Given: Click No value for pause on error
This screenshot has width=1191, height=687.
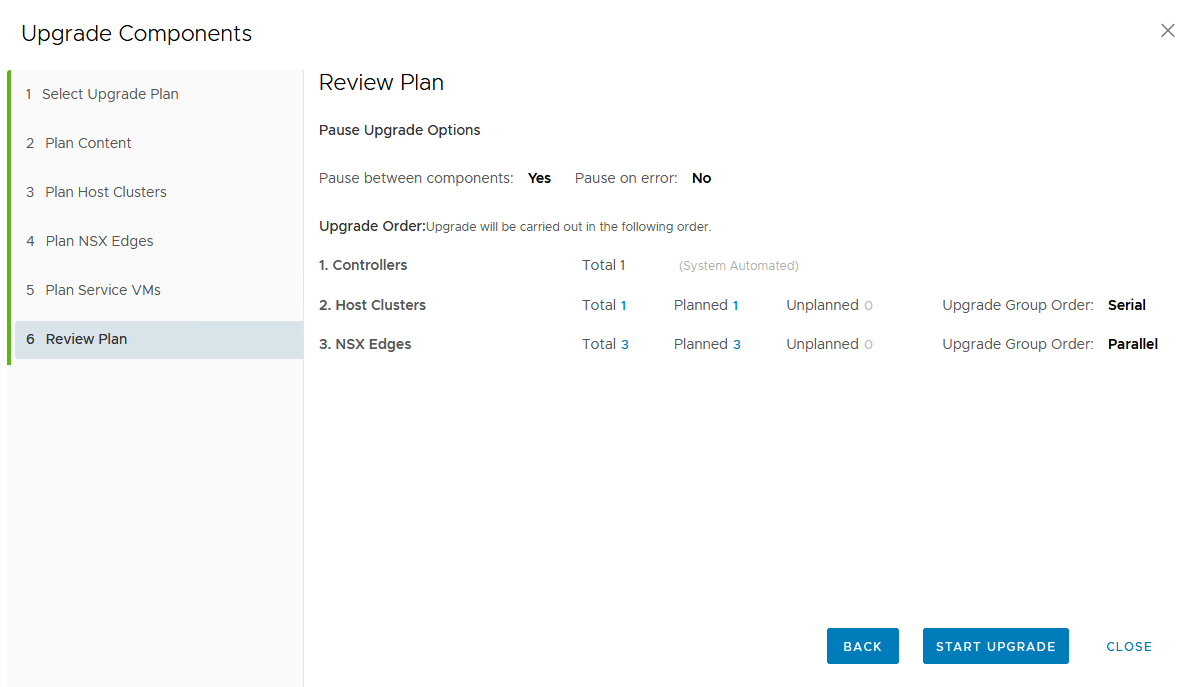Looking at the screenshot, I should 701,178.
